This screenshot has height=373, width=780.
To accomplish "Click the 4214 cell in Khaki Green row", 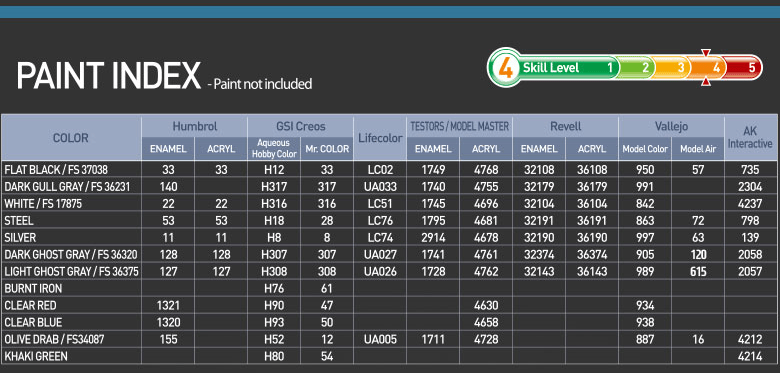I will tap(750, 356).
